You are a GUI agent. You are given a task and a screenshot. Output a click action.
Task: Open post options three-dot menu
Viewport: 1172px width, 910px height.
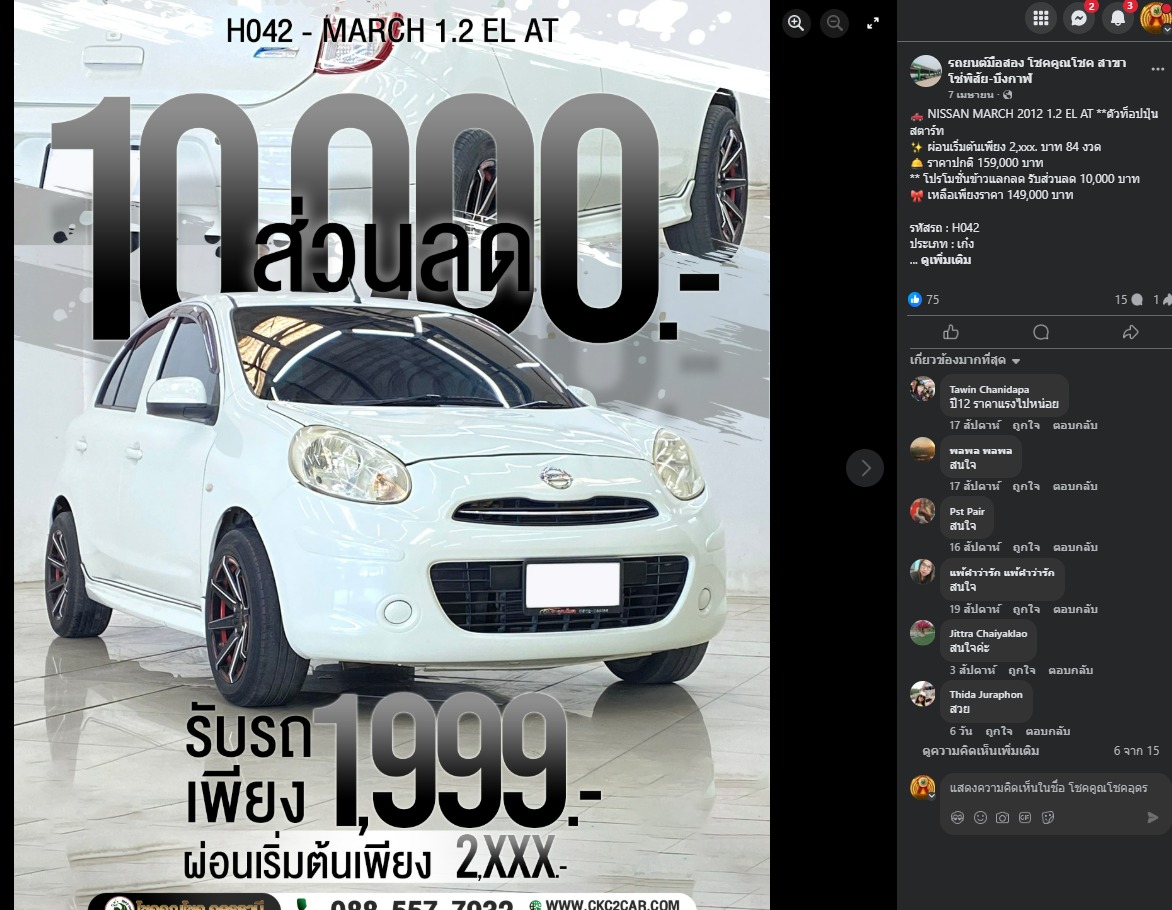[x=1158, y=70]
